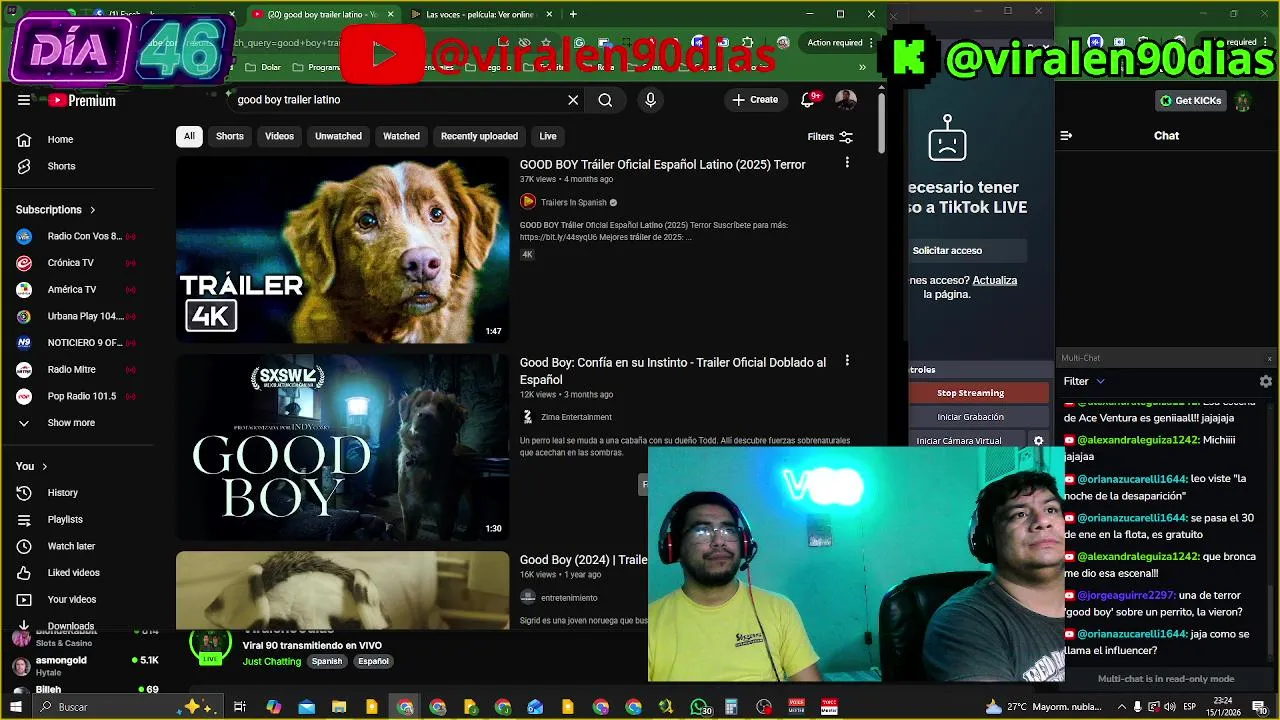Open the asmongold channel in Kick sidebar

(85, 665)
